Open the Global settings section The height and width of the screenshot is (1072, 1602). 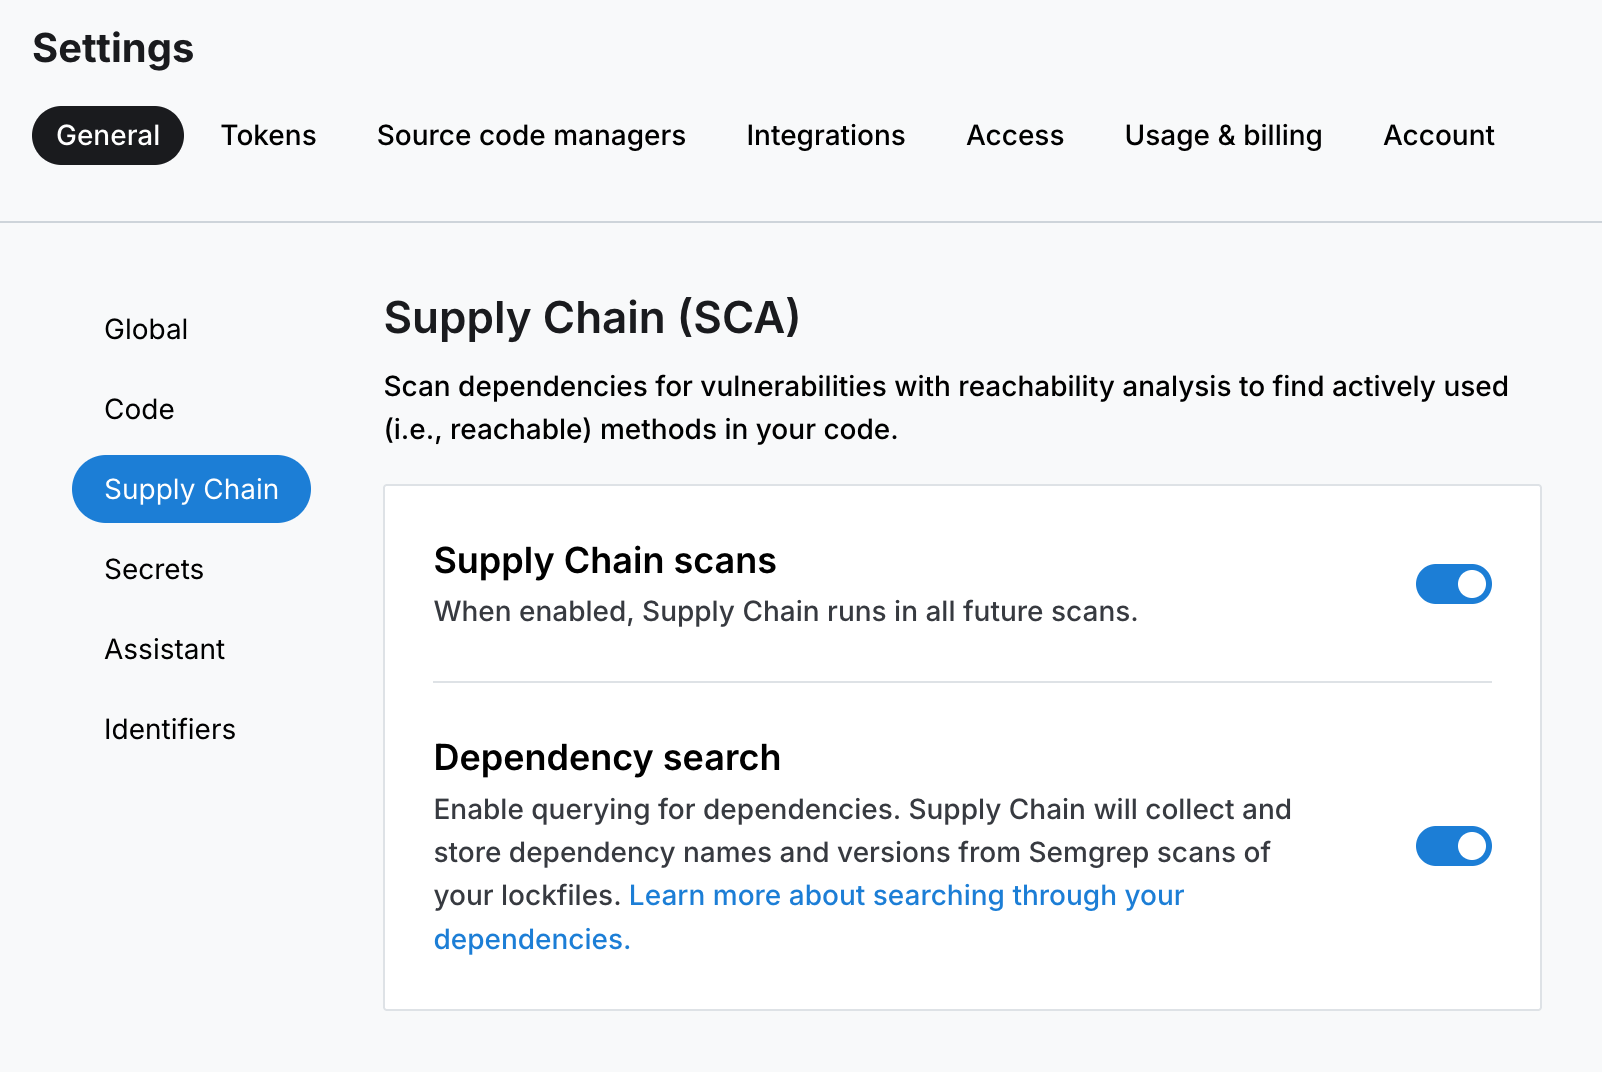point(146,328)
